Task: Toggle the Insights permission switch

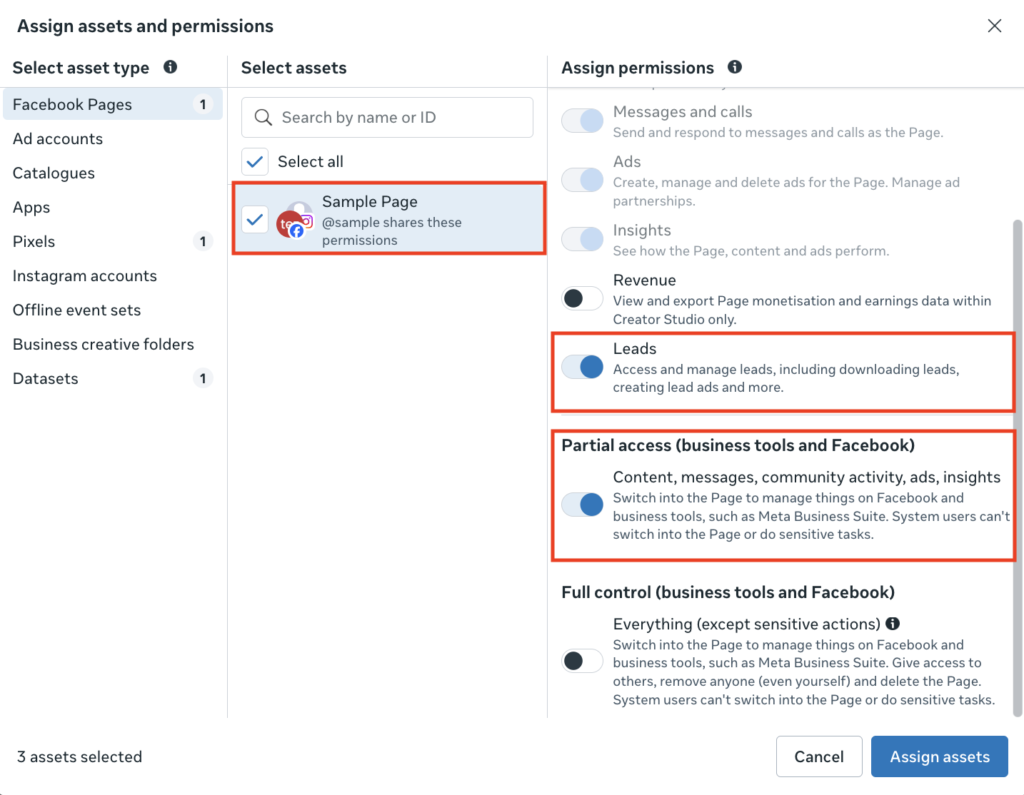Action: (582, 239)
